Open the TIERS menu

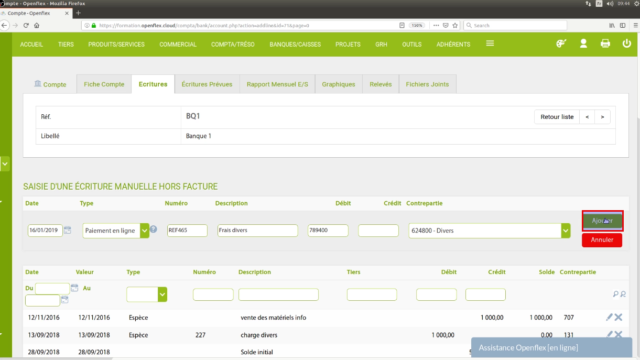coord(66,44)
